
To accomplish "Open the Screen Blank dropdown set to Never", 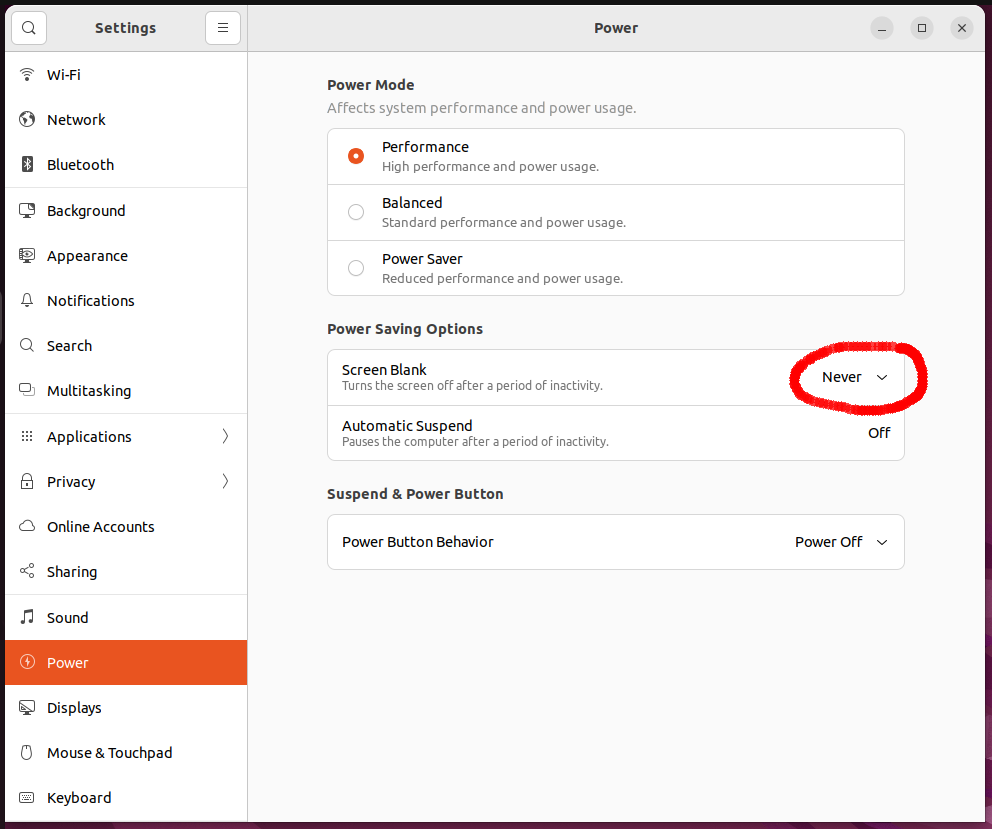I will (x=854, y=377).
